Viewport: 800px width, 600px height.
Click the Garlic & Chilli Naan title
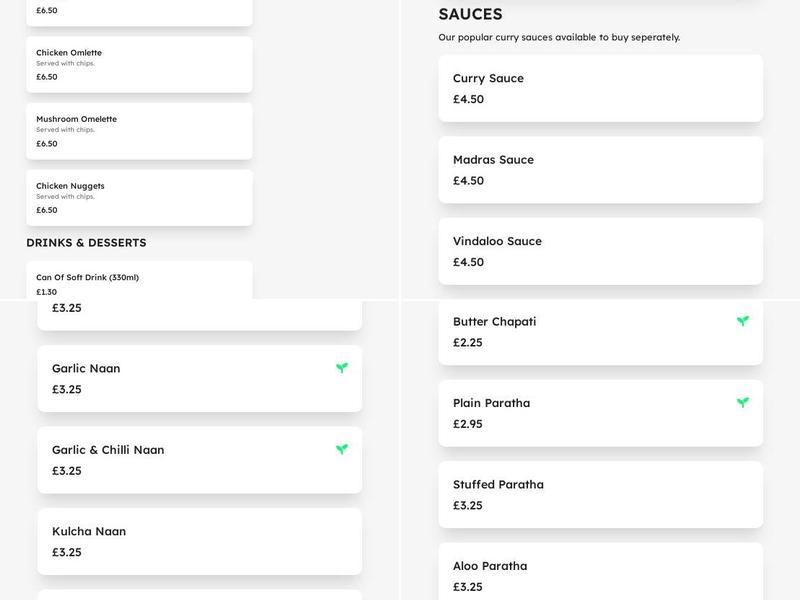click(108, 450)
